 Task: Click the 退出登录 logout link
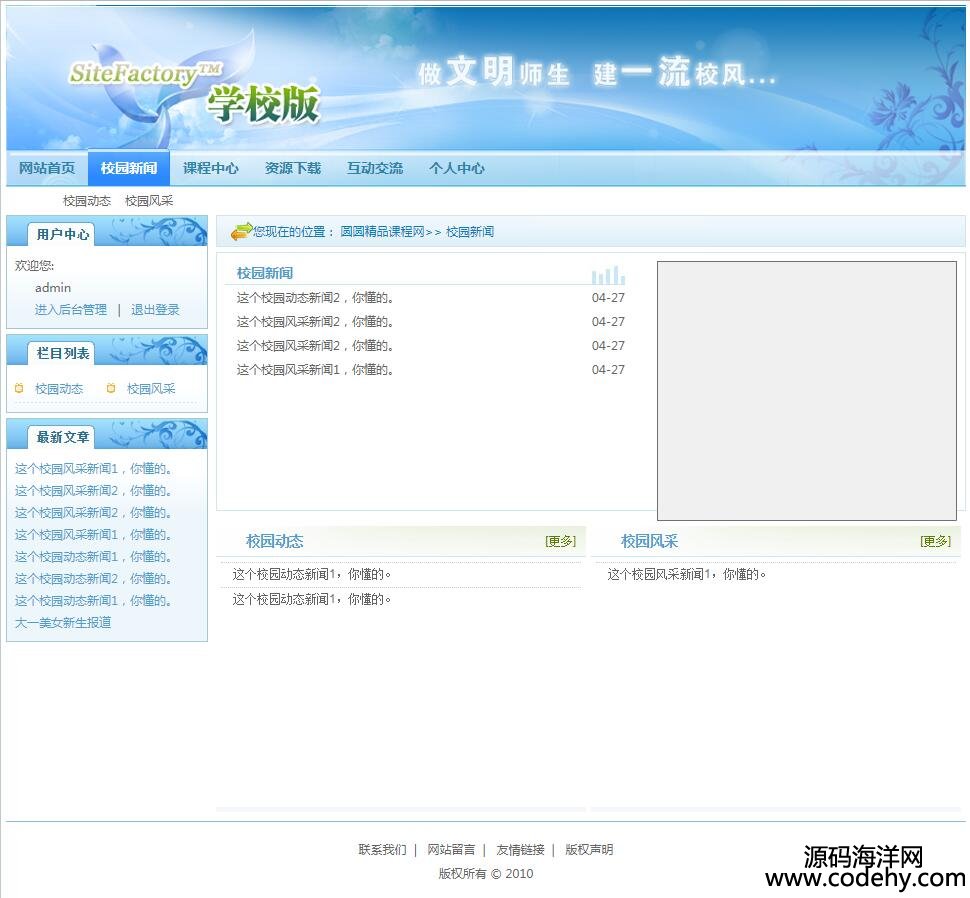155,310
